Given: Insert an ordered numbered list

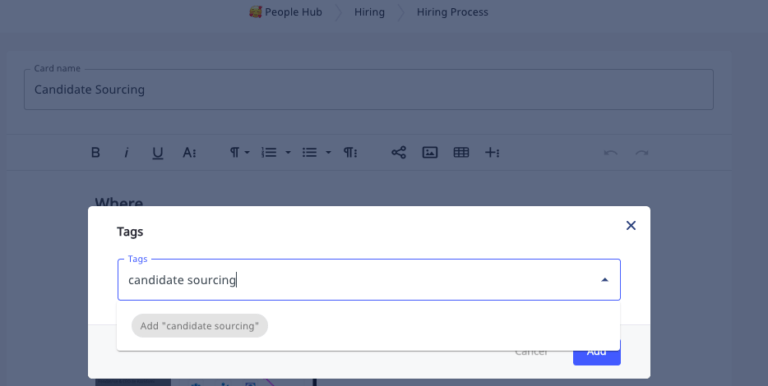Looking at the screenshot, I should coord(269,152).
